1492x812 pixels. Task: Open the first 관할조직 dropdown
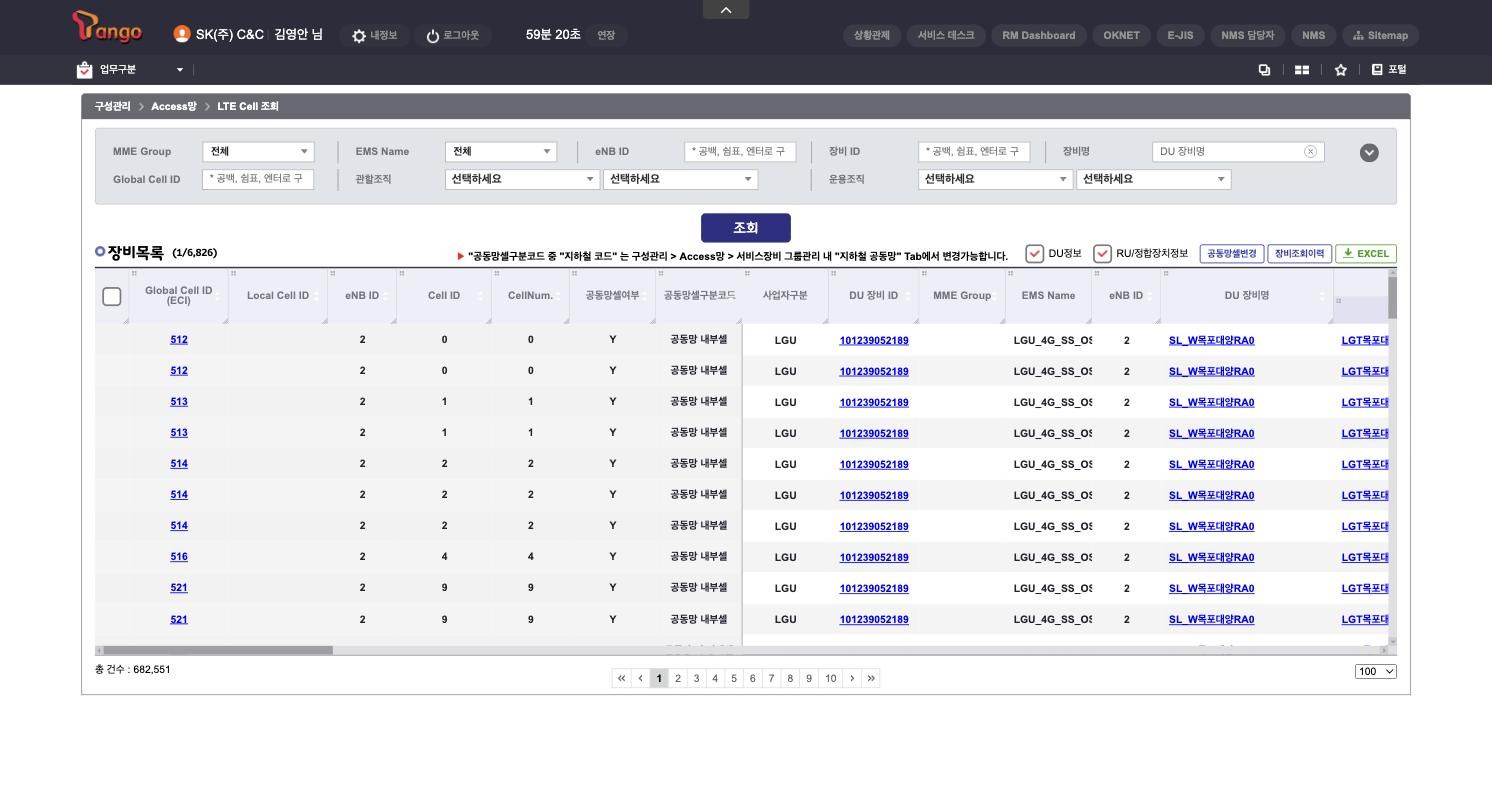522,179
